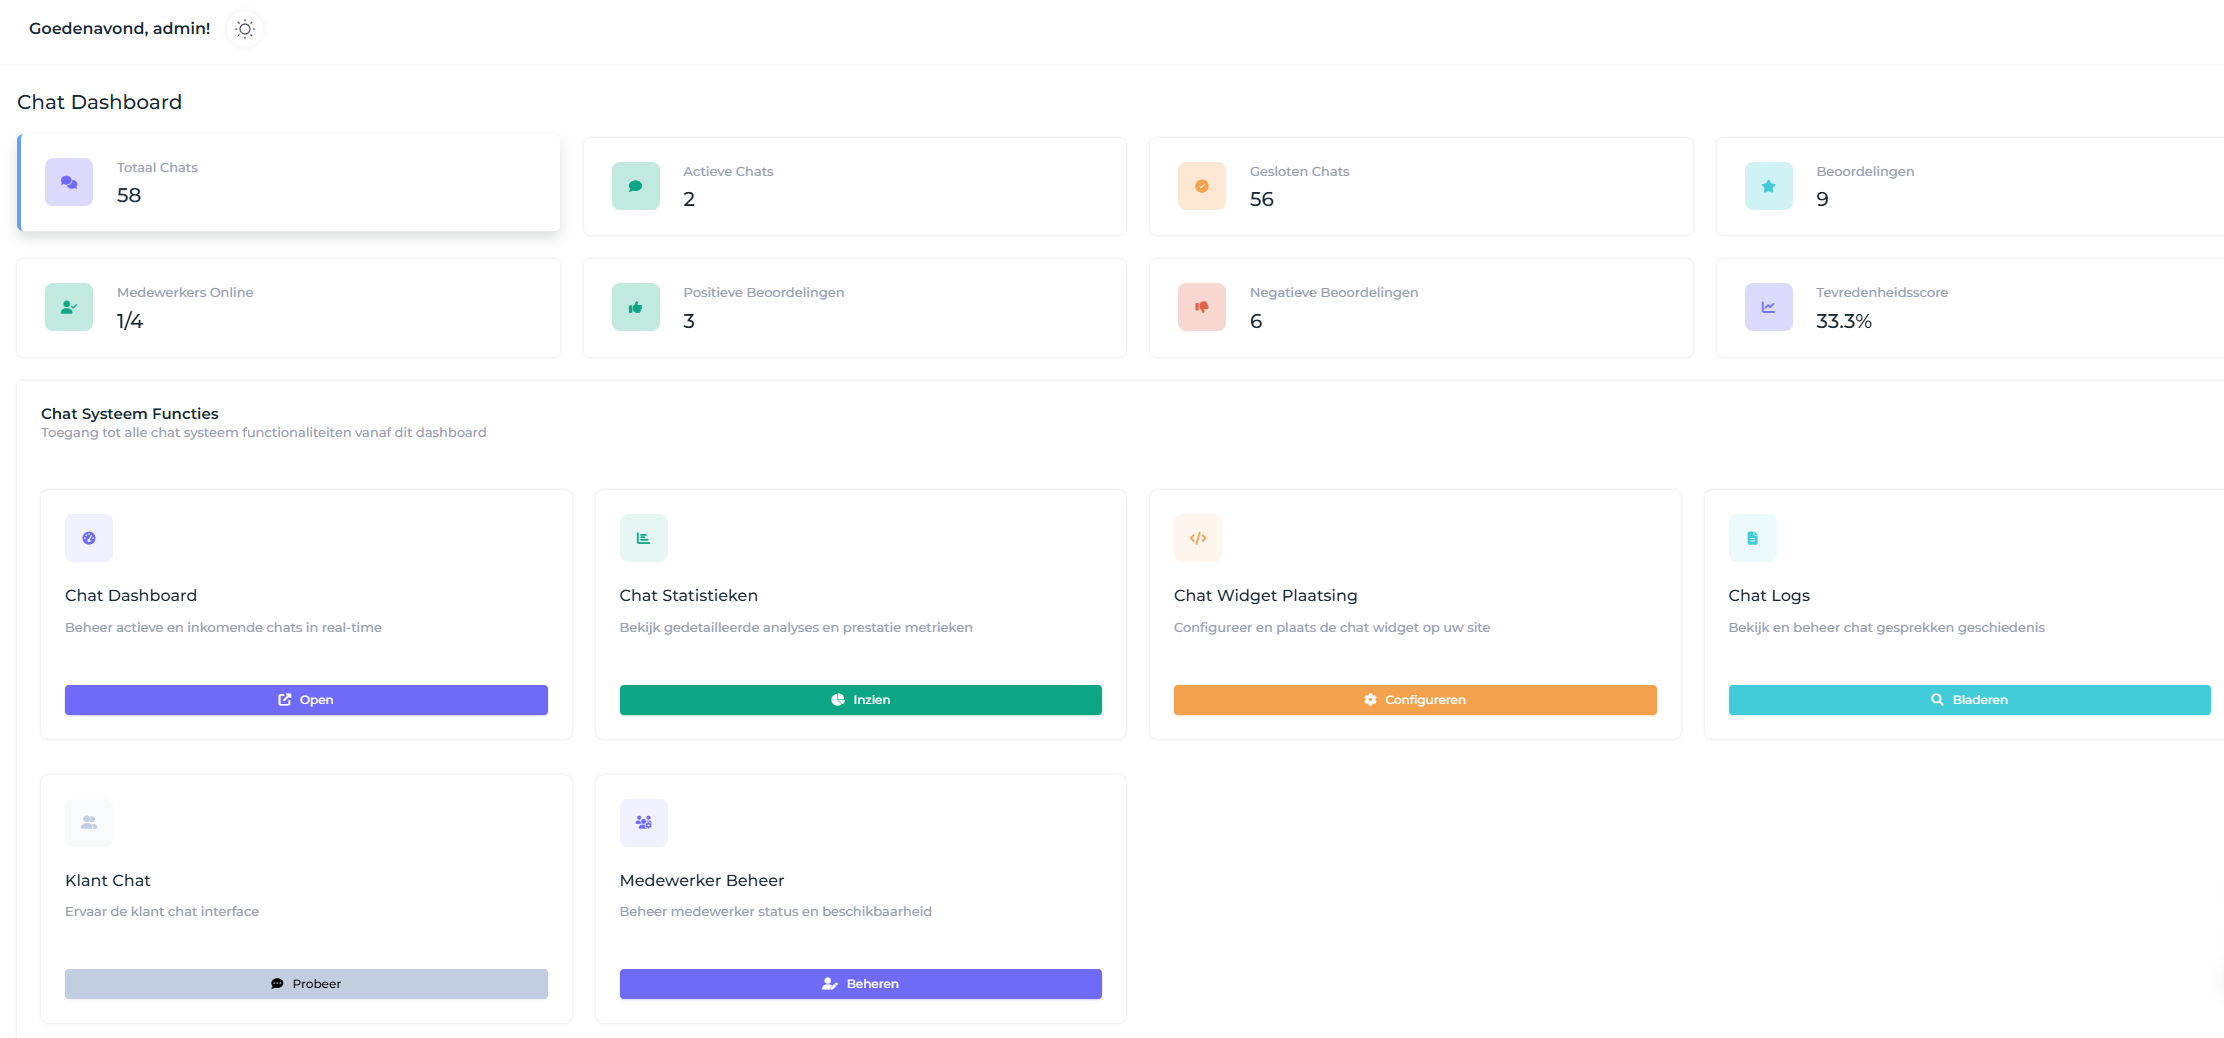Viewport: 2224px width, 1038px height.
Task: Click the Gesloten Chats orange check icon
Action: [1201, 186]
